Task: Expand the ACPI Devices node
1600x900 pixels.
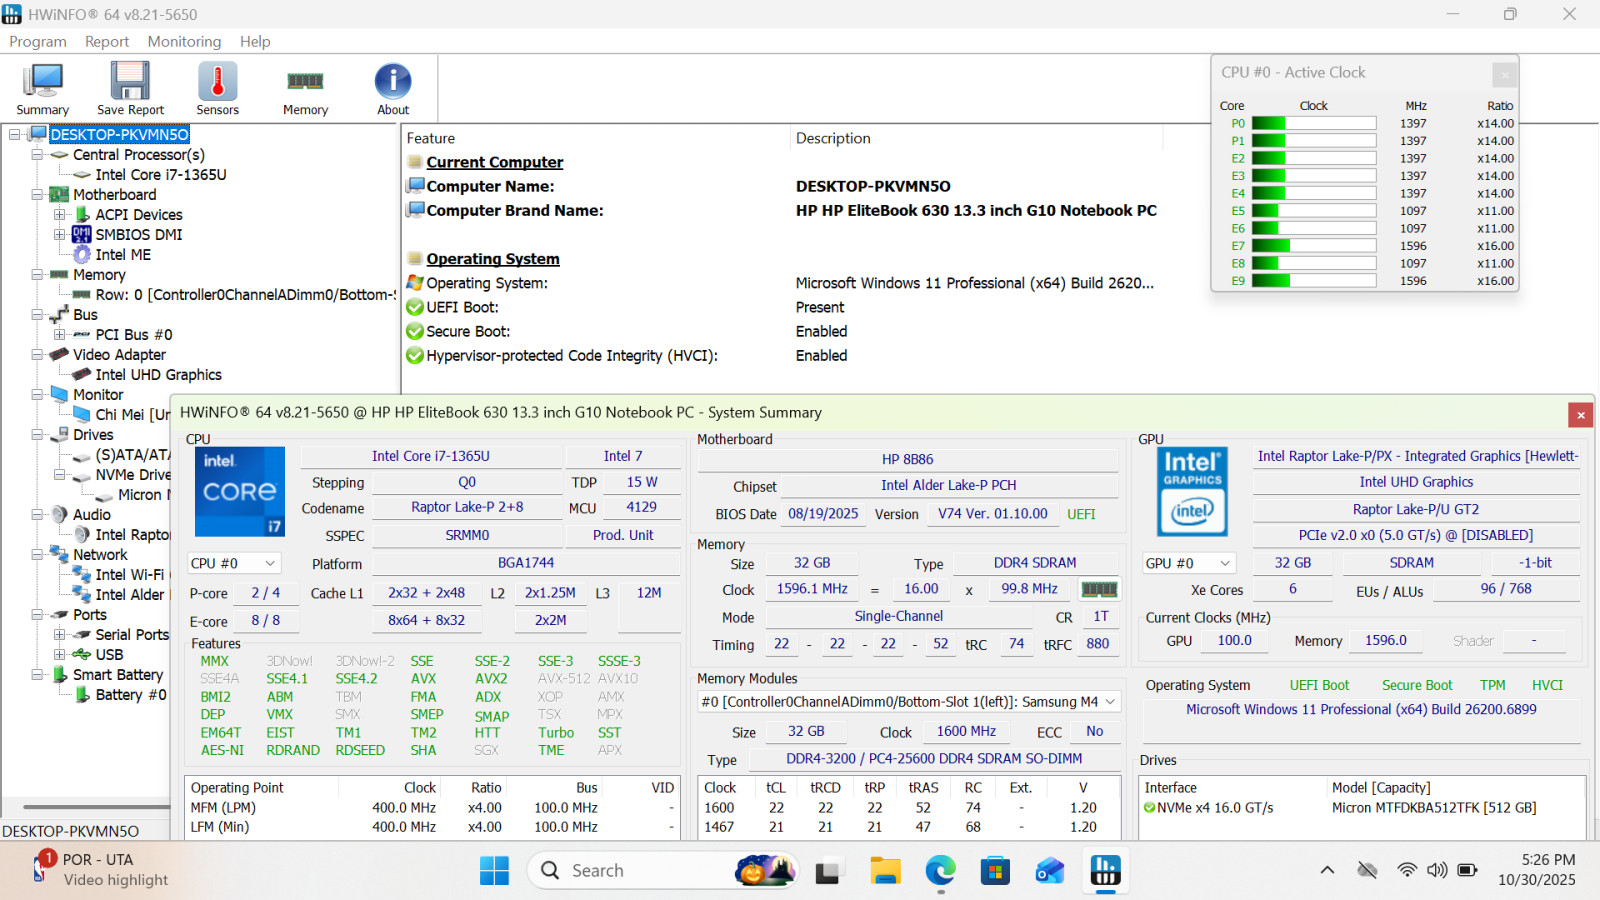Action: pyautogui.click(x=60, y=215)
